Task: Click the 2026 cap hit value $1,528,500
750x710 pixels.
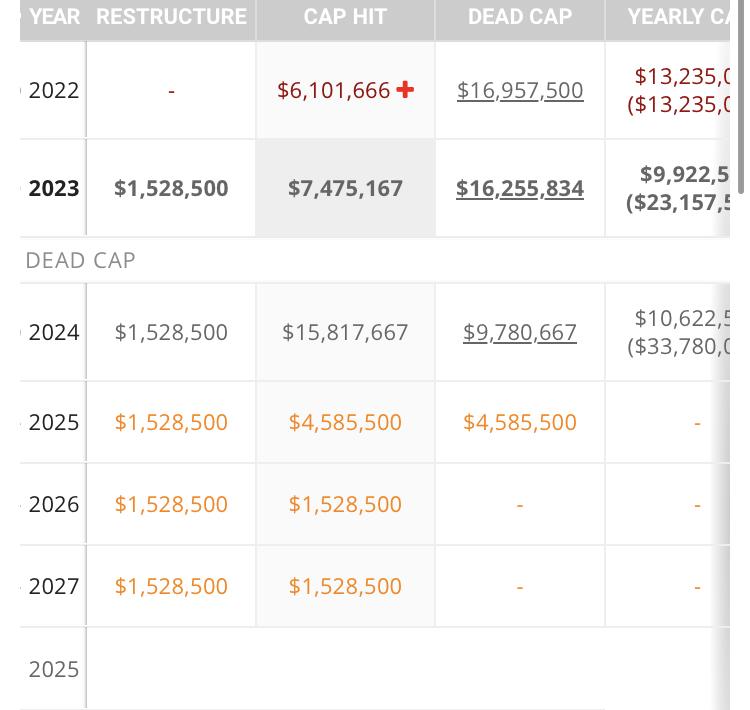Action: (x=345, y=504)
